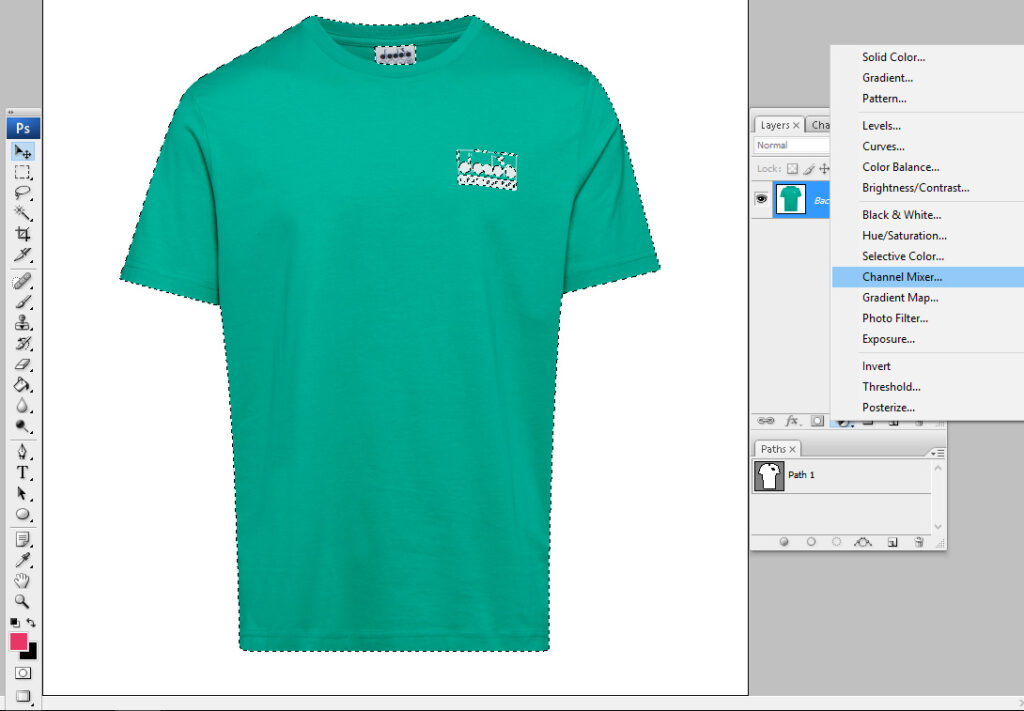Choose Hue/Saturation from the menu
The image size is (1024, 711).
[904, 236]
